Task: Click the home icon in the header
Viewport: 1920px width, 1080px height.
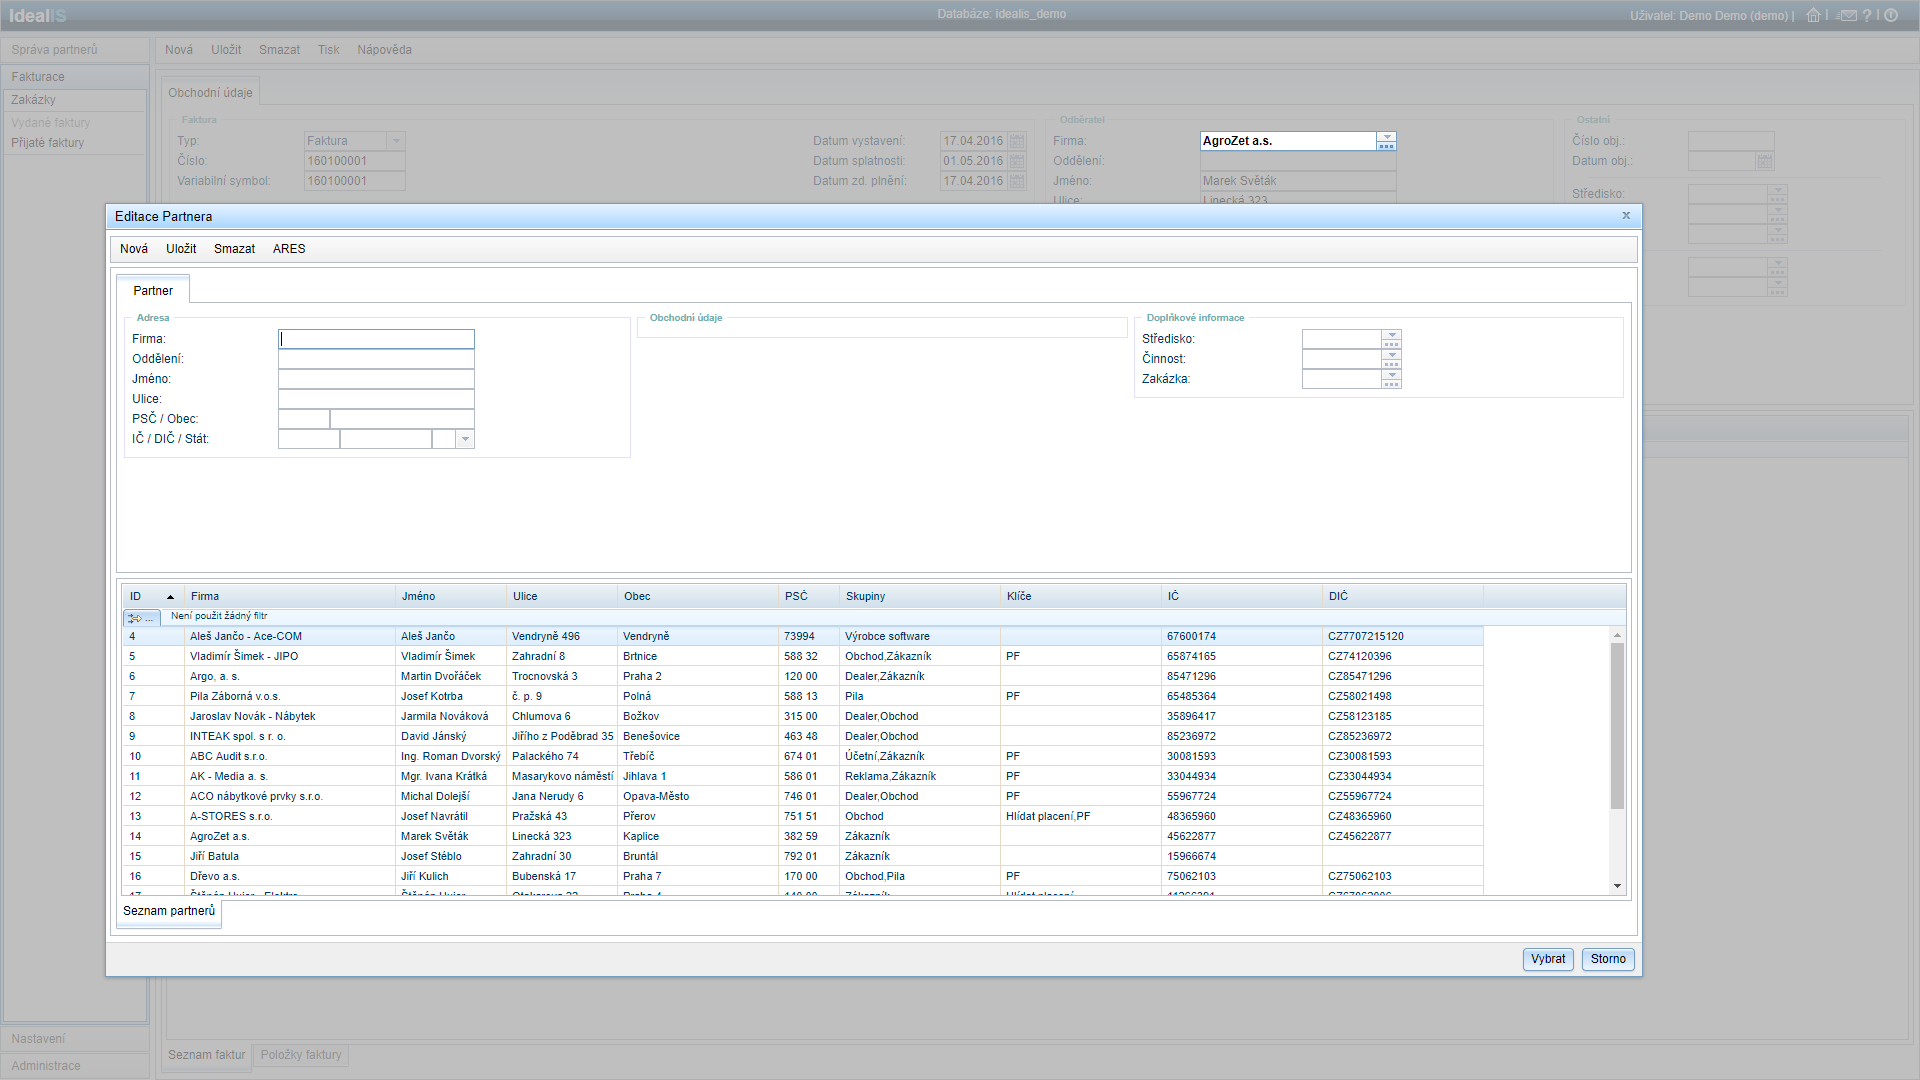Action: coord(1813,15)
